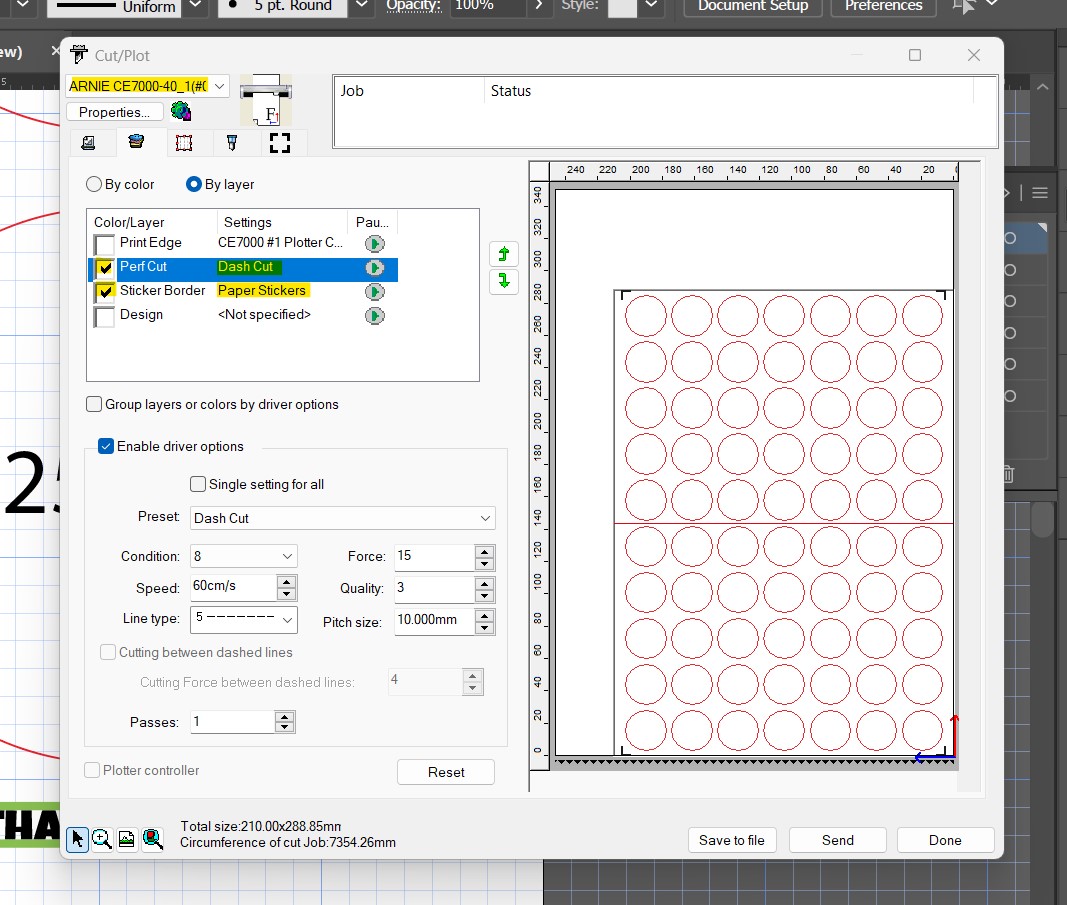Open the tiling grid tab
Viewport: 1067px width, 905px height.
click(184, 143)
